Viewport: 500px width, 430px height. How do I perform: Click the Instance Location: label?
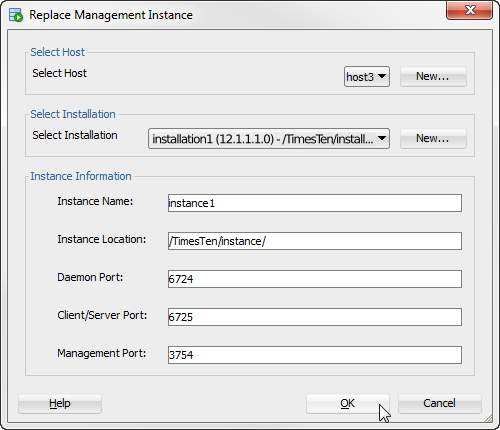[102, 239]
